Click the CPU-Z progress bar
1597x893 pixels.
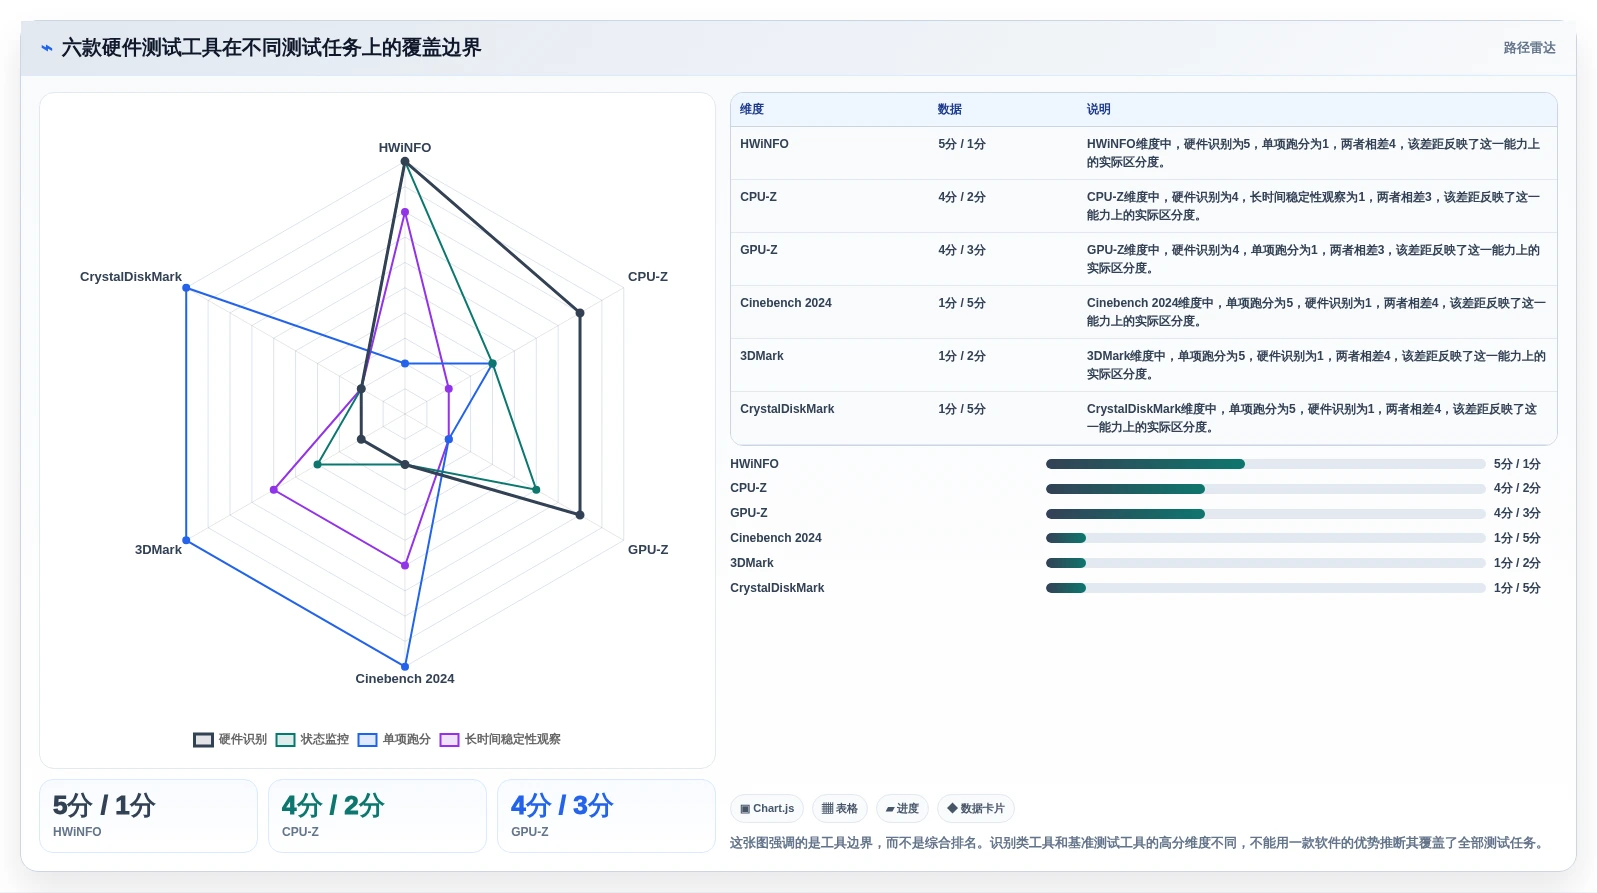coord(1265,489)
